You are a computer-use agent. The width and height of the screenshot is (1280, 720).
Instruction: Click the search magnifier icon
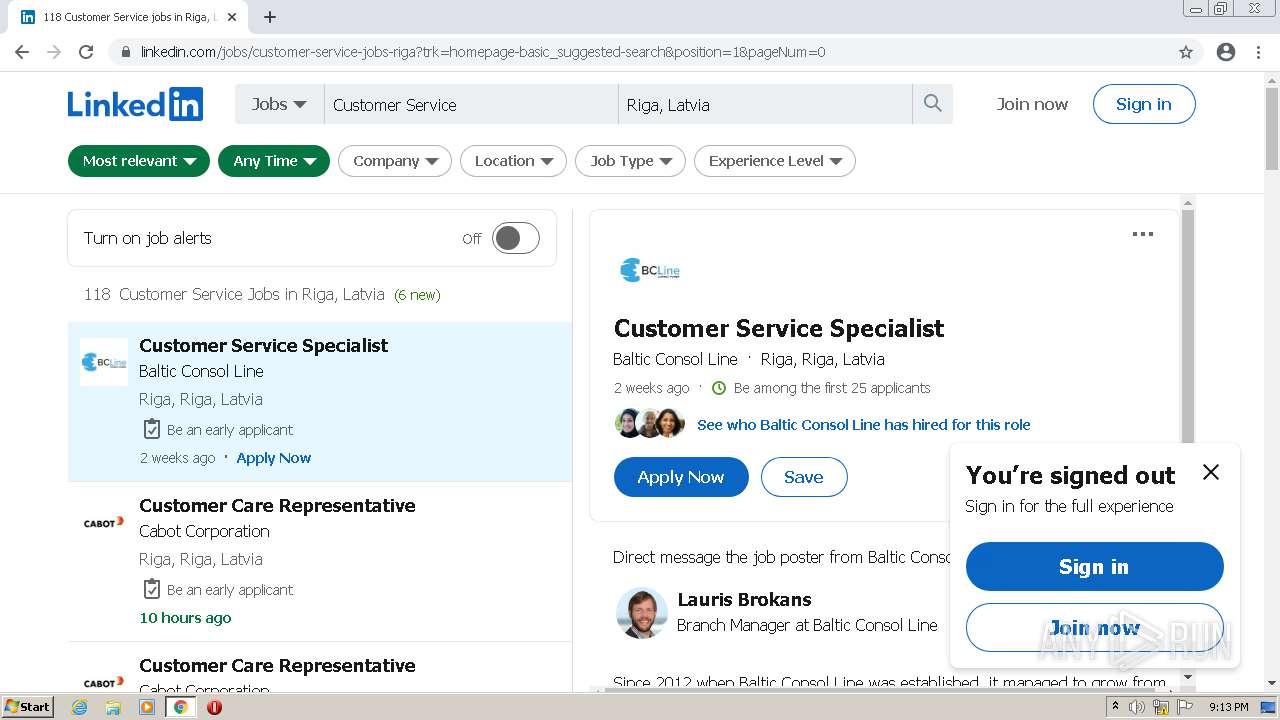pyautogui.click(x=933, y=104)
